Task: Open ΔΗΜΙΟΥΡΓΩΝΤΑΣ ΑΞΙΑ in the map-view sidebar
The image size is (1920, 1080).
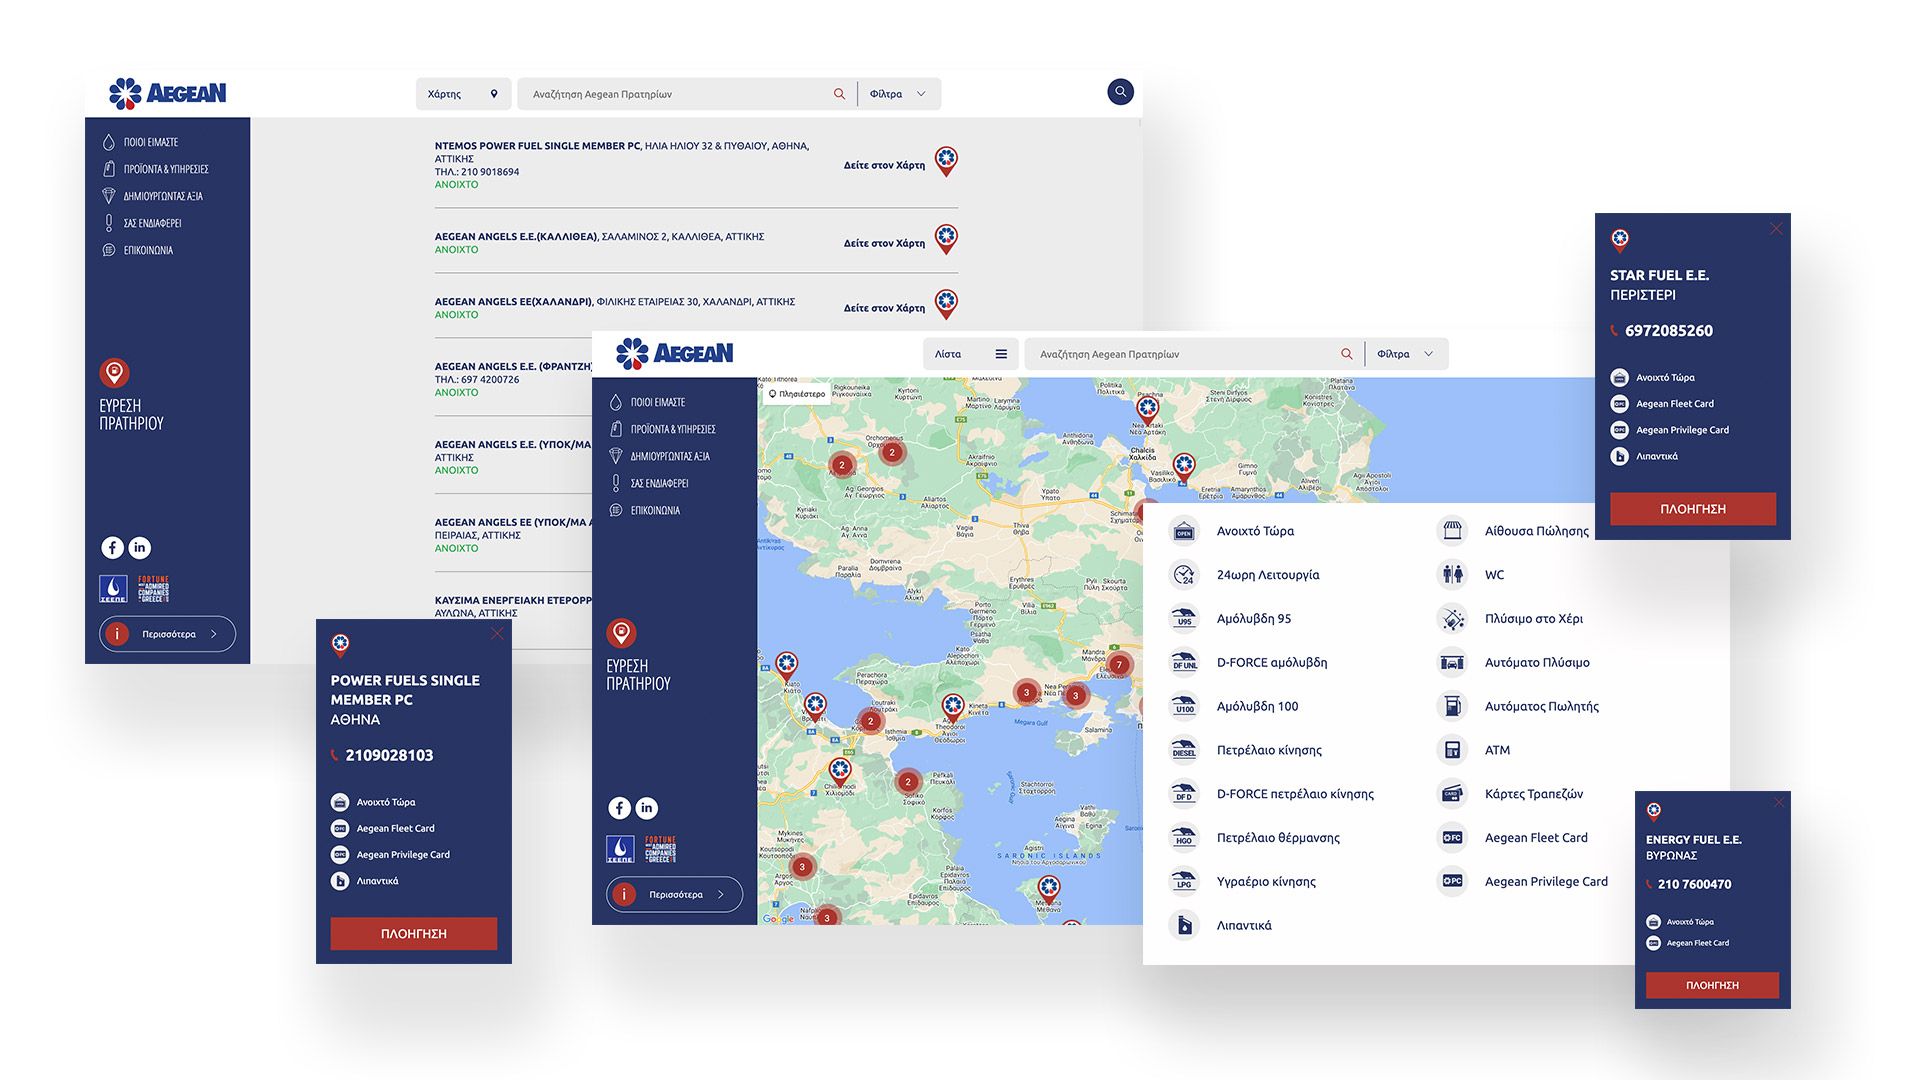Action: (660, 456)
